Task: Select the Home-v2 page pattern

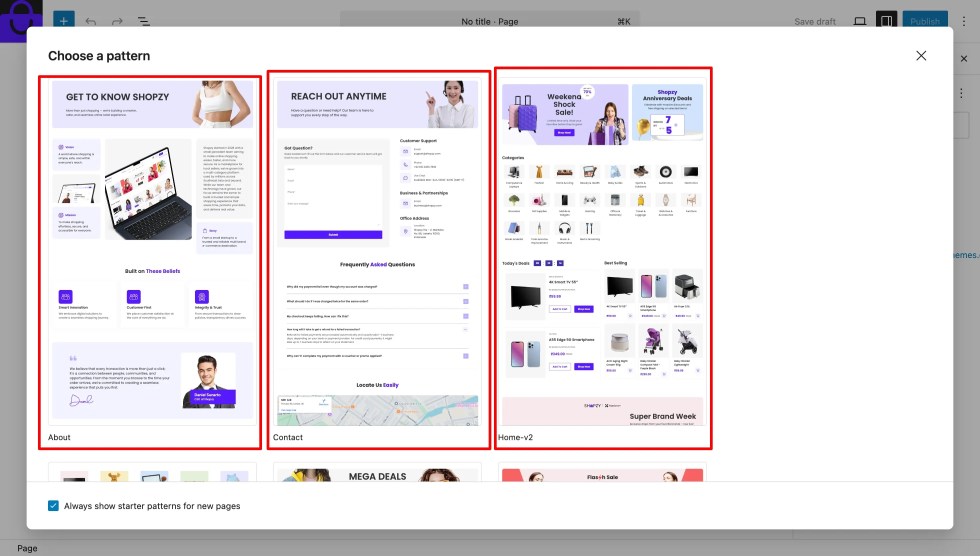Action: 603,258
